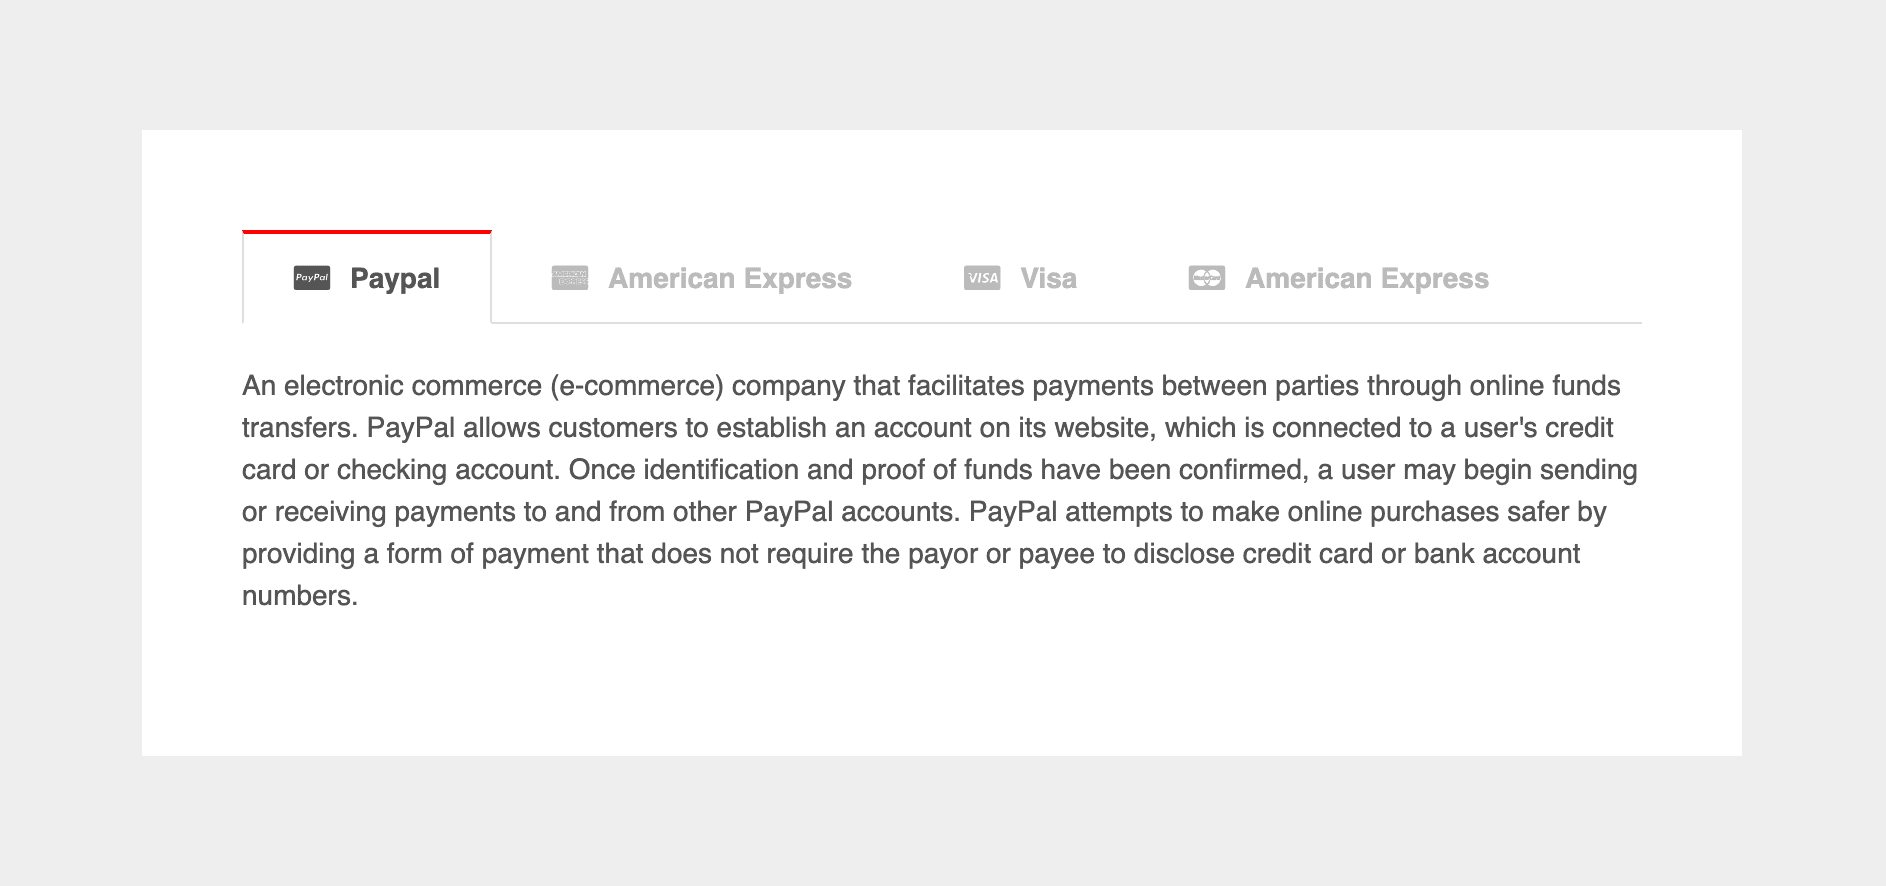Viewport: 1886px width, 886px height.
Task: Select the Visa tab label
Action: (x=1048, y=278)
